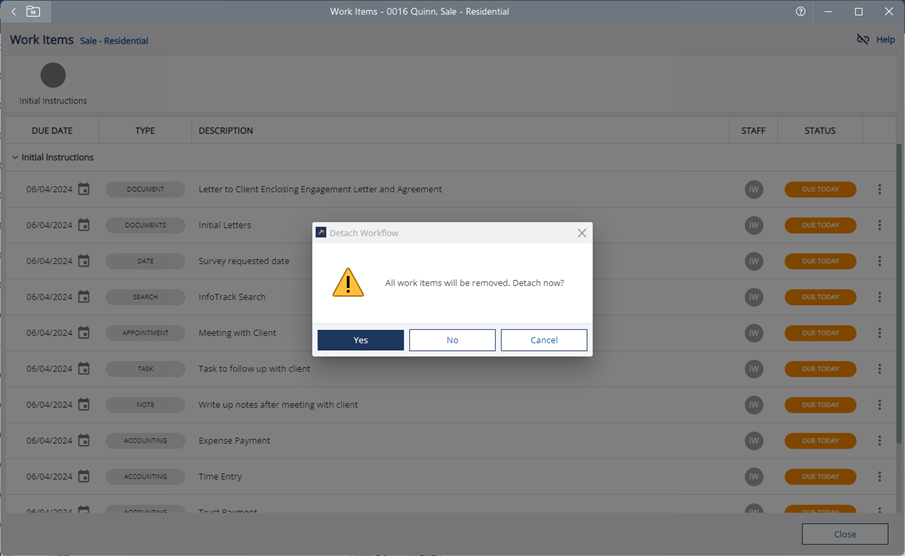
Task: Click No in Detach Workflow dialog
Action: click(x=452, y=340)
